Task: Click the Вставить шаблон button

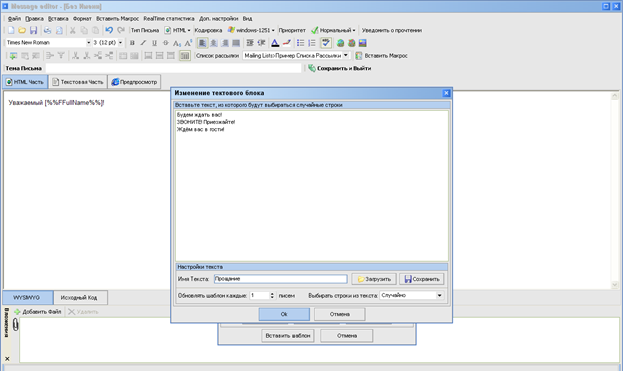Action: click(288, 336)
